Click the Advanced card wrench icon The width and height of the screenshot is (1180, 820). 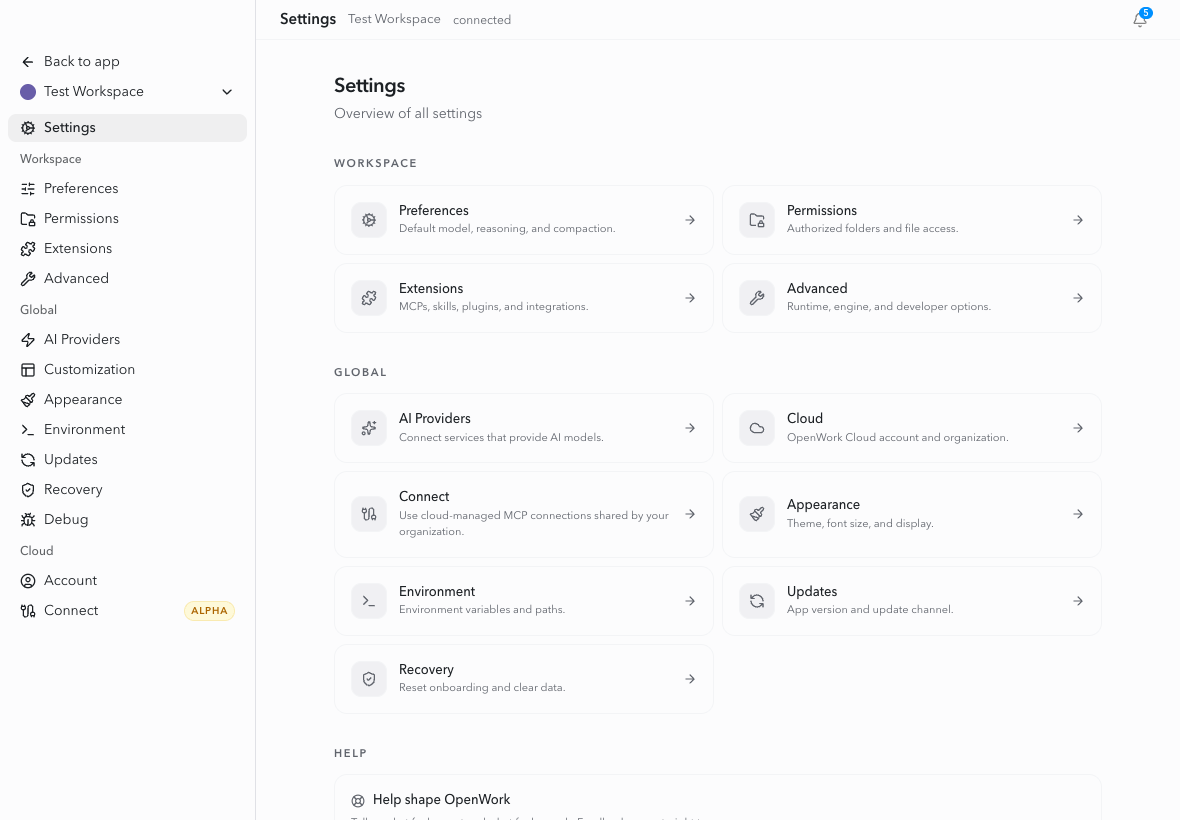(757, 299)
